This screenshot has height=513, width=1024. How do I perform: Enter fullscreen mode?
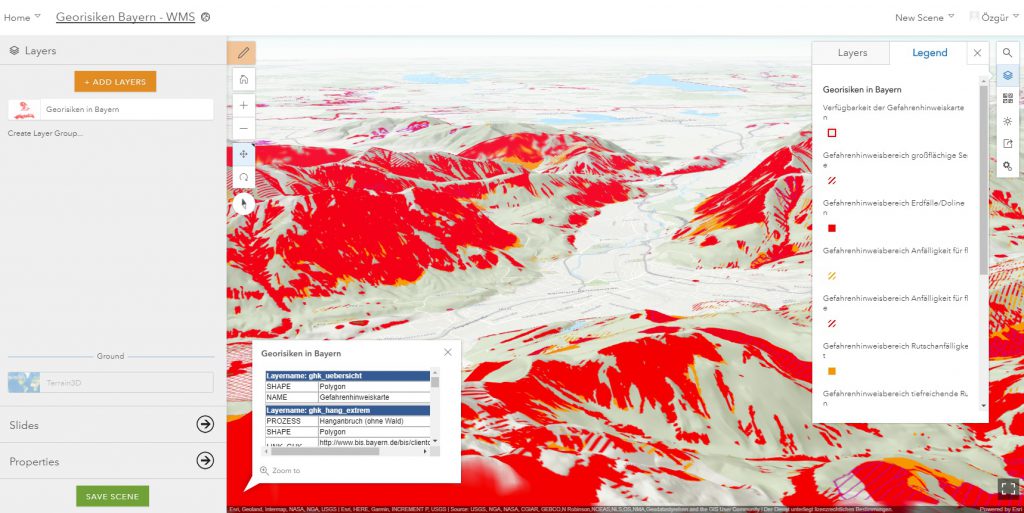[1008, 488]
